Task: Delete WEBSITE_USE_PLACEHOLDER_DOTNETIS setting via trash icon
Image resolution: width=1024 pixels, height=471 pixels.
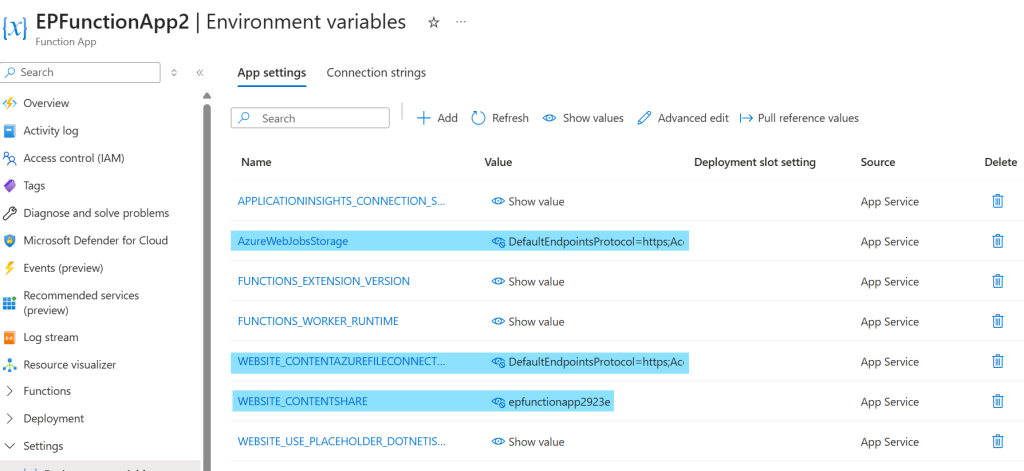Action: coord(997,442)
